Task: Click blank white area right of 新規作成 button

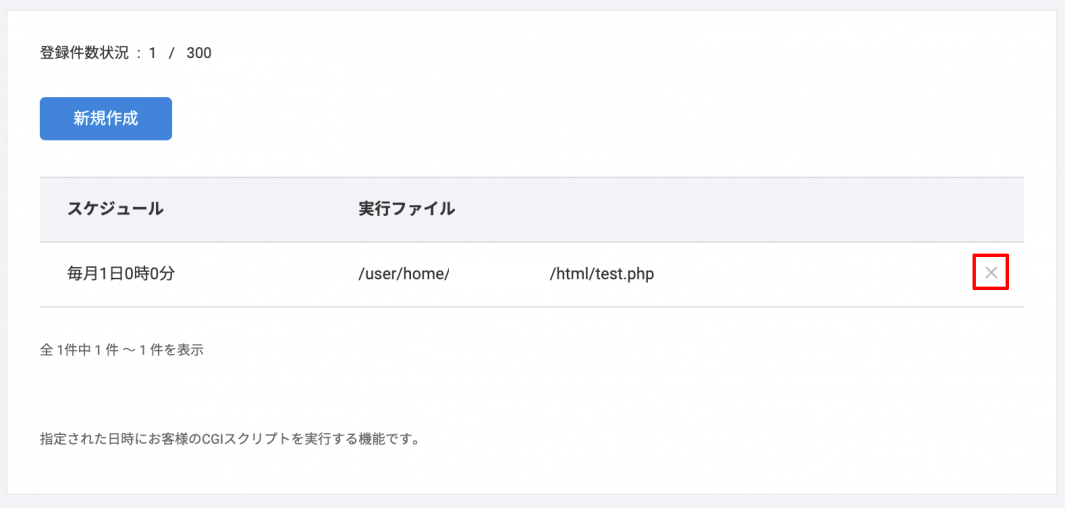Action: pyautogui.click(x=500, y=118)
